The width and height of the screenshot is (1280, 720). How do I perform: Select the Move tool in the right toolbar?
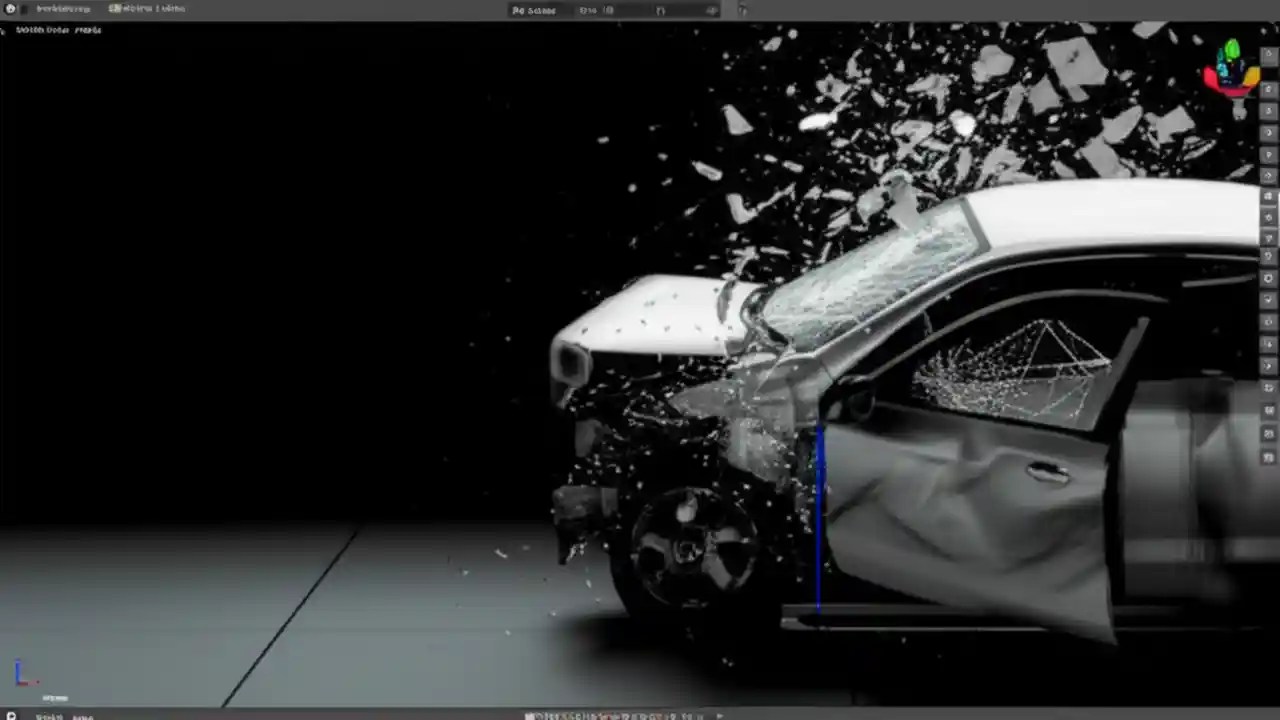[x=1268, y=90]
